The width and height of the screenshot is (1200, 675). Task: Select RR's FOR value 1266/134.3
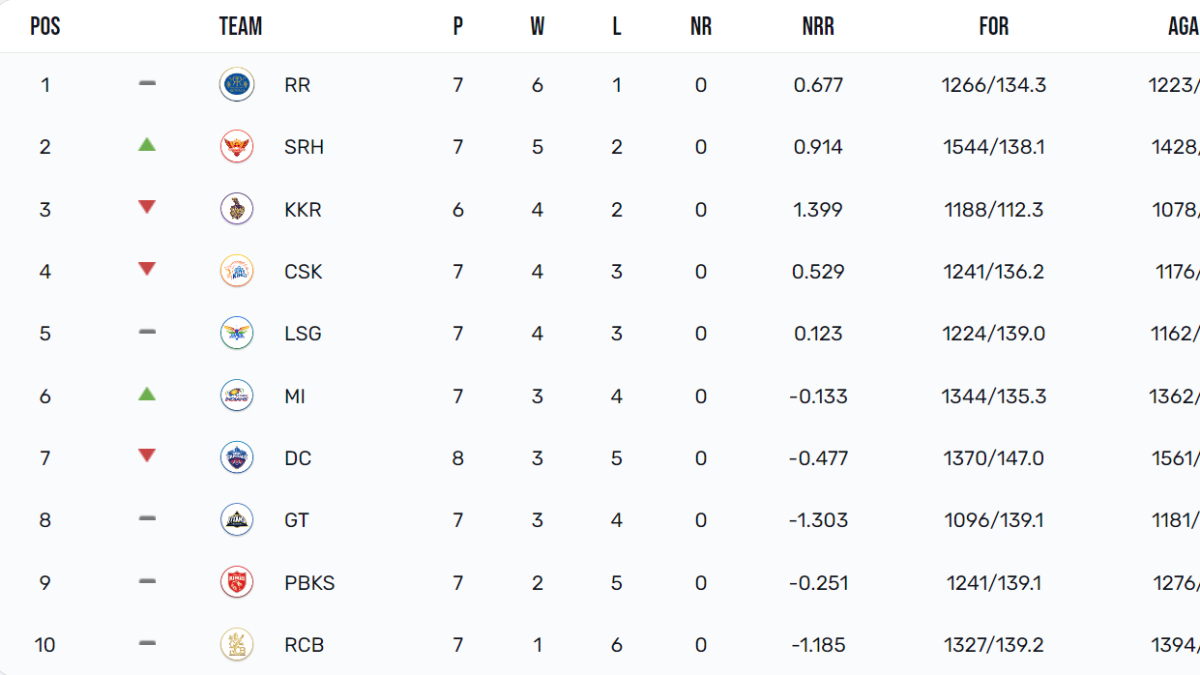click(993, 85)
